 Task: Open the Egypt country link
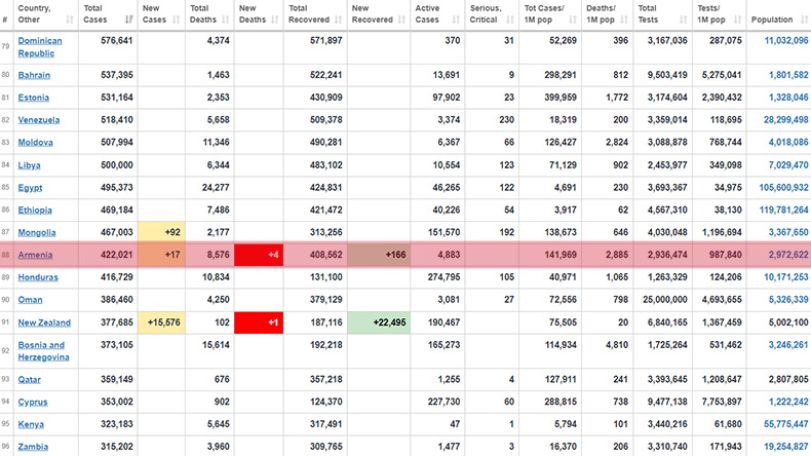30,188
